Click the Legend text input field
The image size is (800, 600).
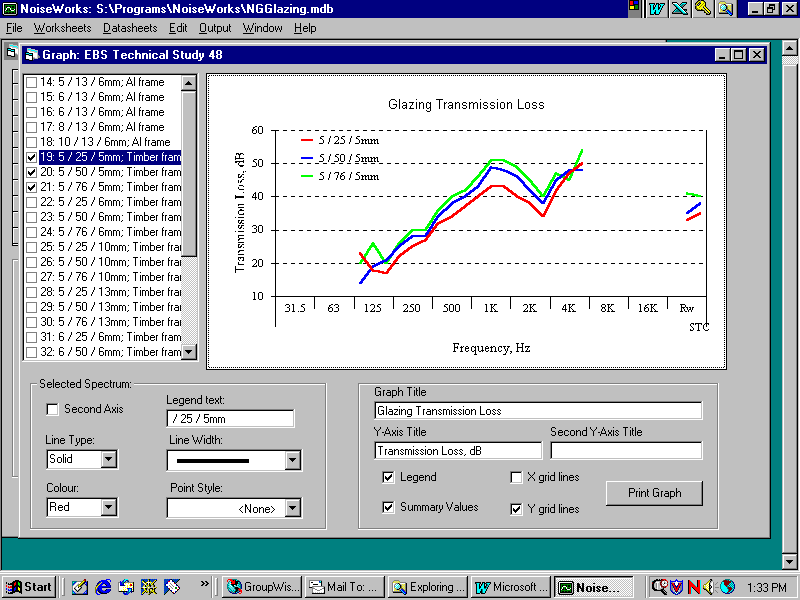coord(230,419)
